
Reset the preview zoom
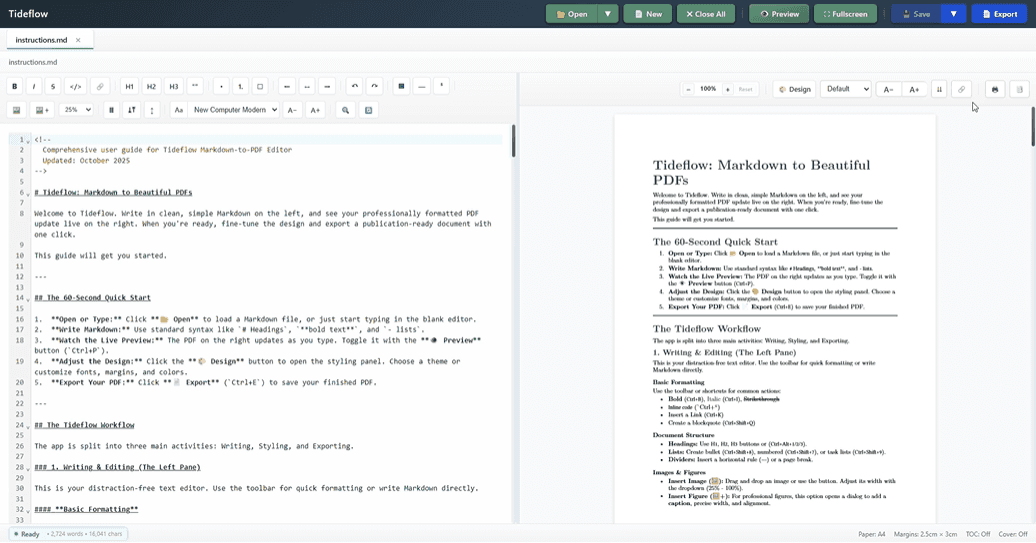pos(745,89)
